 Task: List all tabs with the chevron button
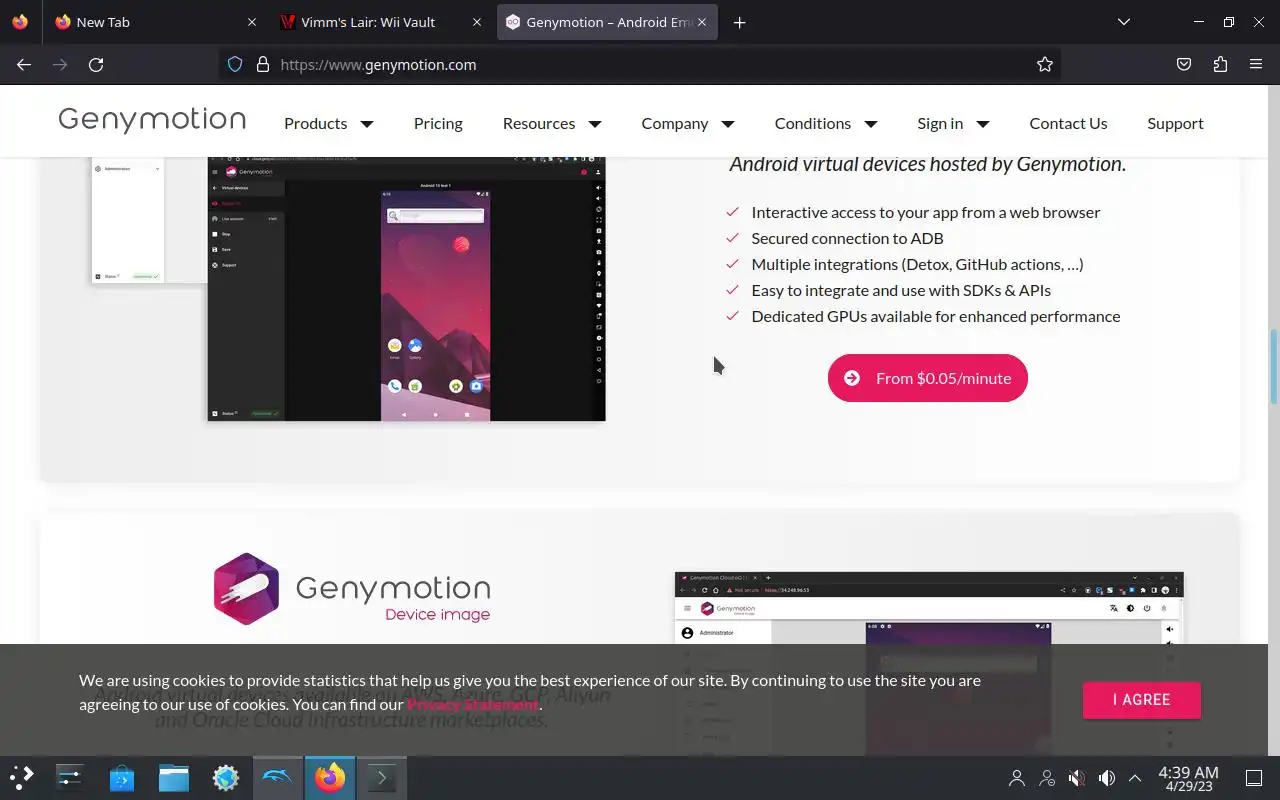(1124, 22)
